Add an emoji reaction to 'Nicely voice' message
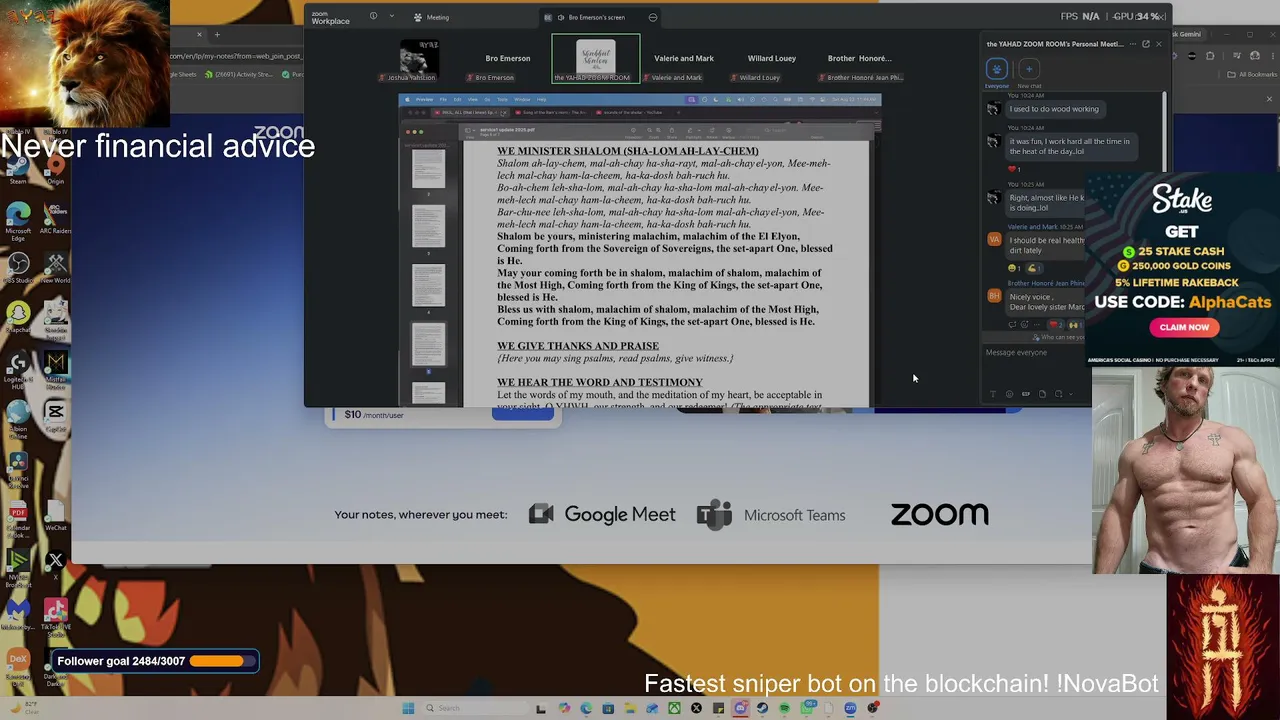The height and width of the screenshot is (720, 1280). pos(1026,324)
